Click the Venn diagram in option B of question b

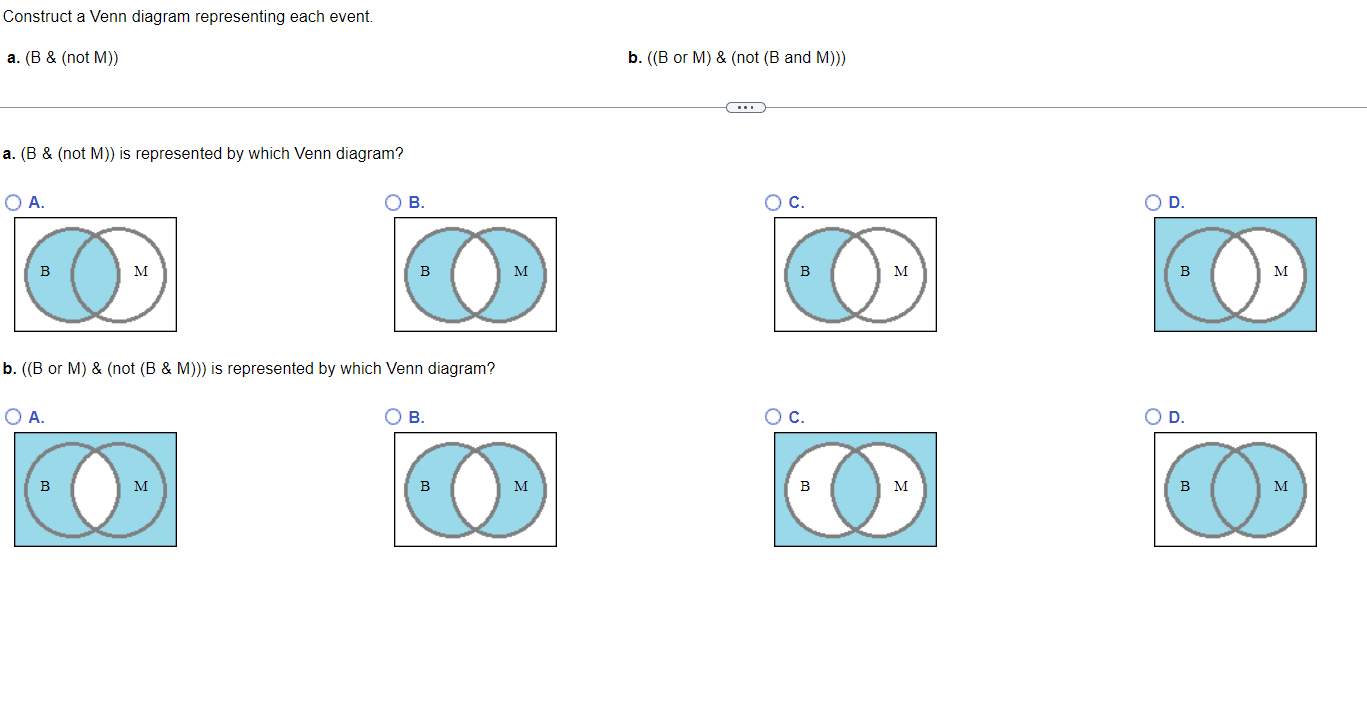[x=475, y=488]
